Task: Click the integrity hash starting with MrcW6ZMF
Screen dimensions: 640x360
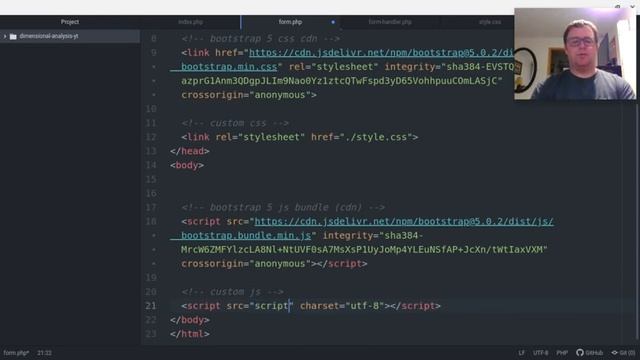Action: pyautogui.click(x=364, y=249)
